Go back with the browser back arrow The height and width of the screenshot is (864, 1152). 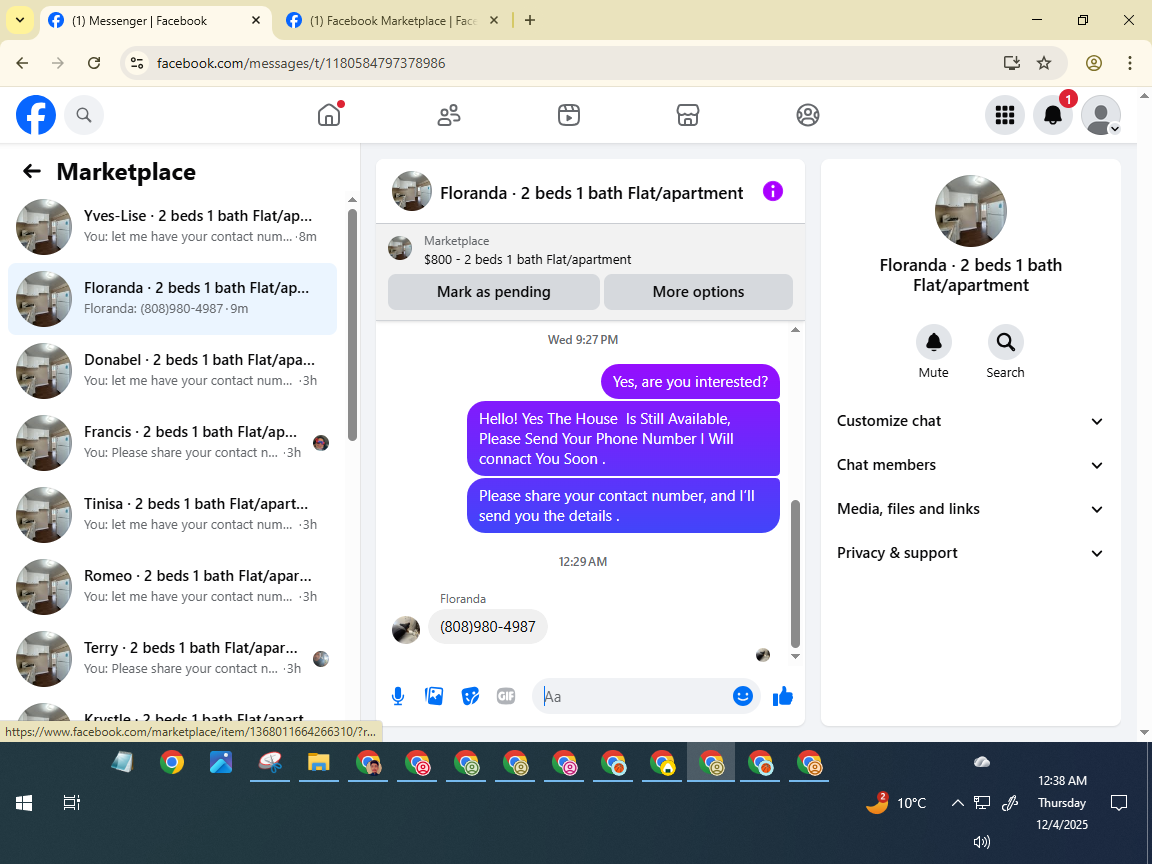pyautogui.click(x=22, y=63)
